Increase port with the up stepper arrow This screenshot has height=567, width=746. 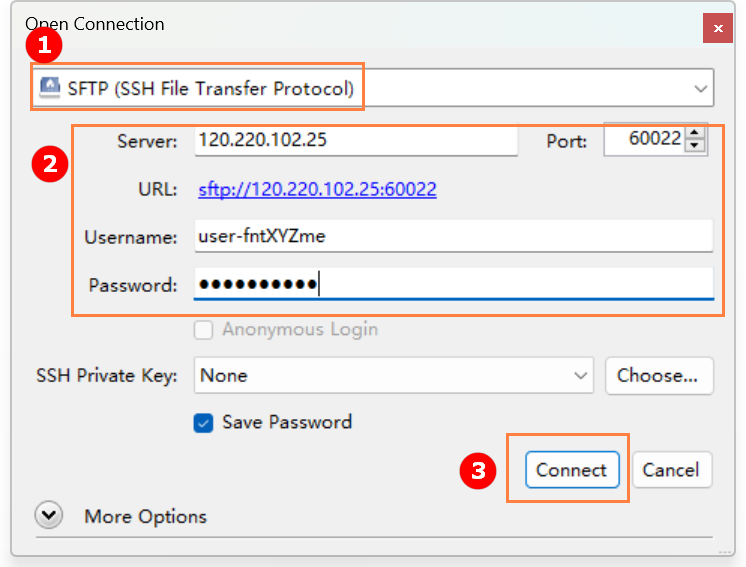coord(696,135)
